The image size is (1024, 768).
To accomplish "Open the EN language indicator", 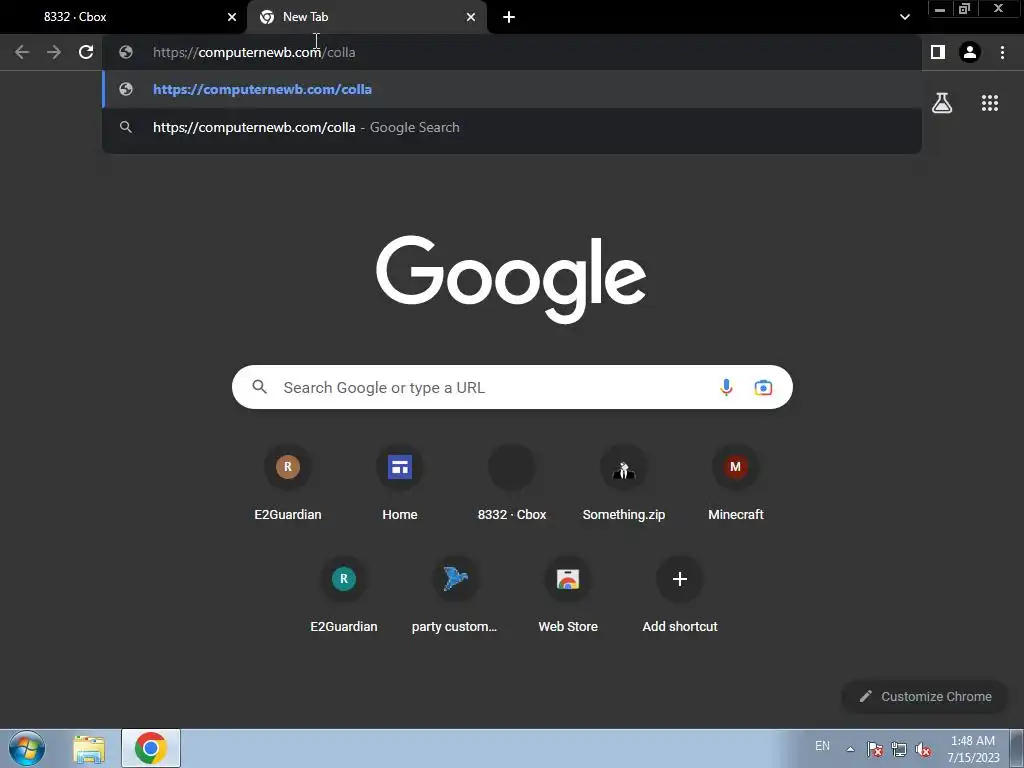I will (822, 746).
